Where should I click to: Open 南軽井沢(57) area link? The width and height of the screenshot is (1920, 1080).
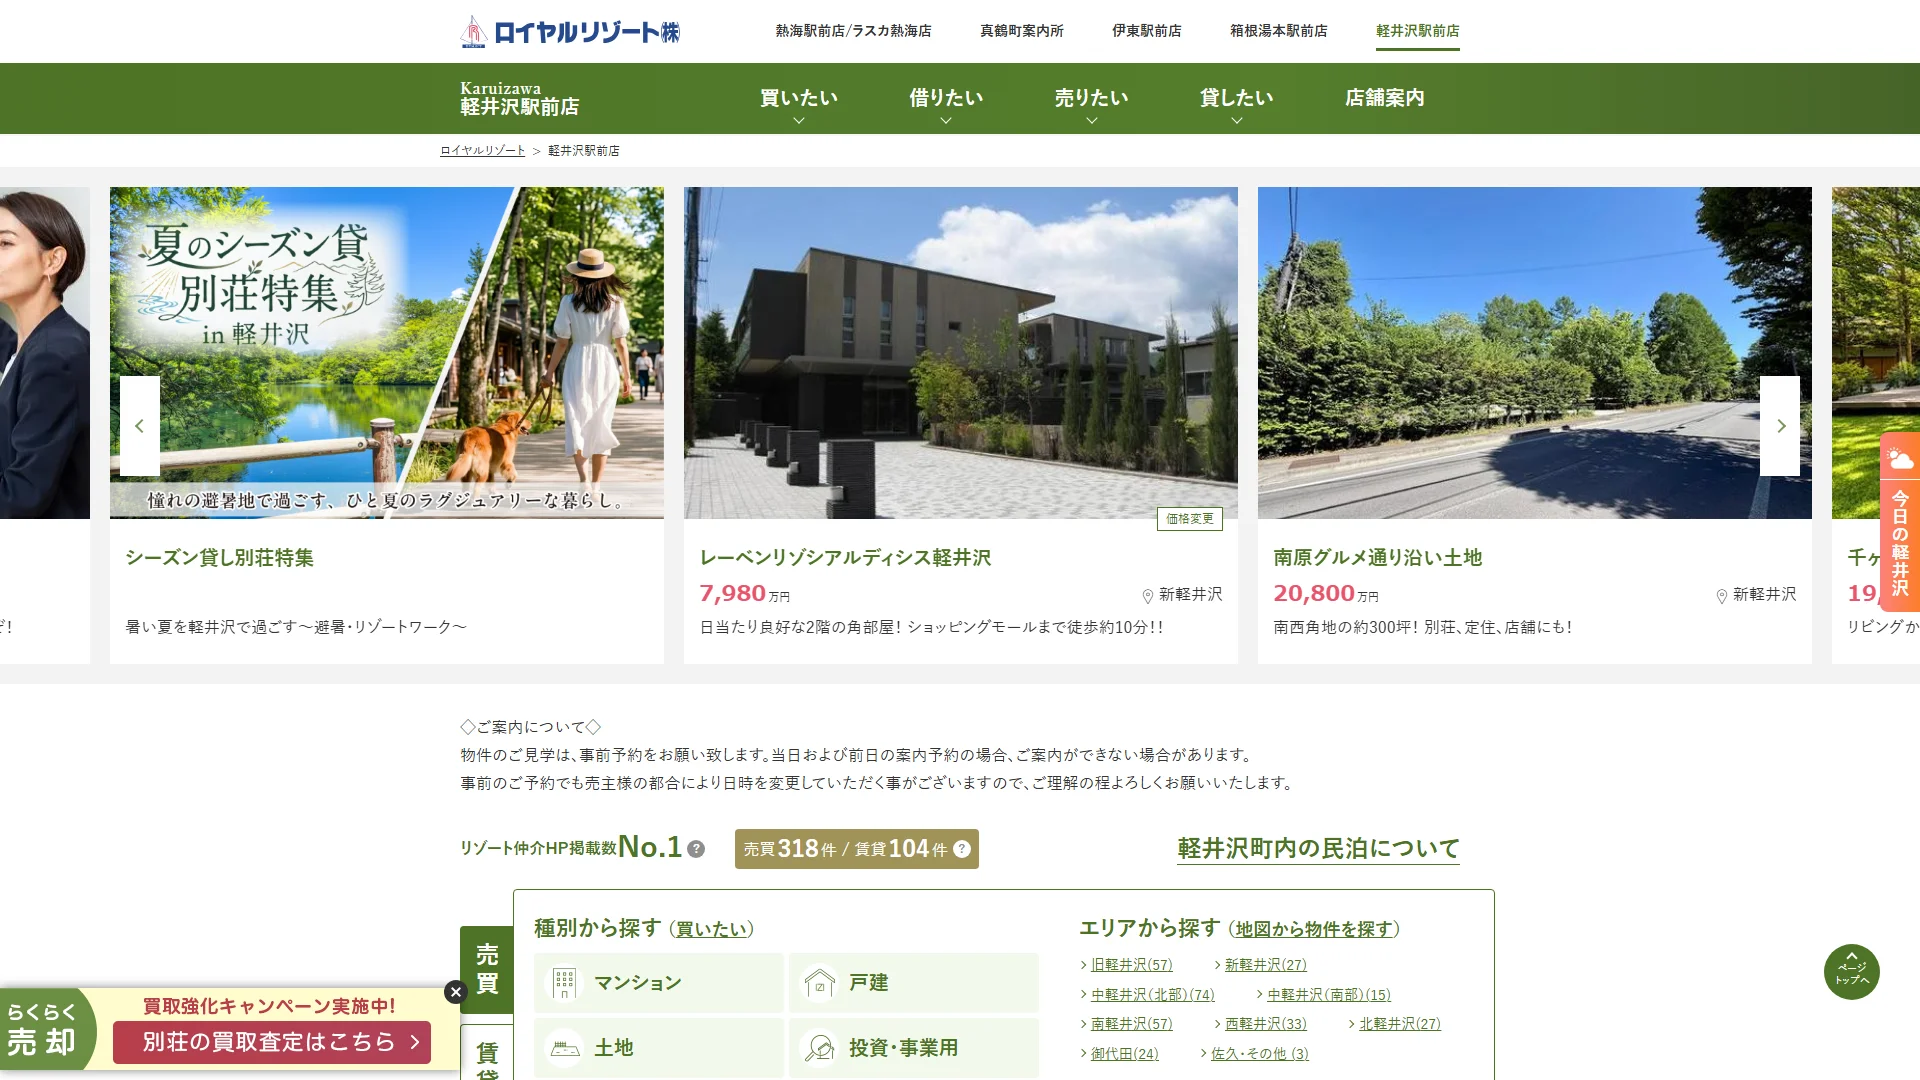click(x=1131, y=1024)
